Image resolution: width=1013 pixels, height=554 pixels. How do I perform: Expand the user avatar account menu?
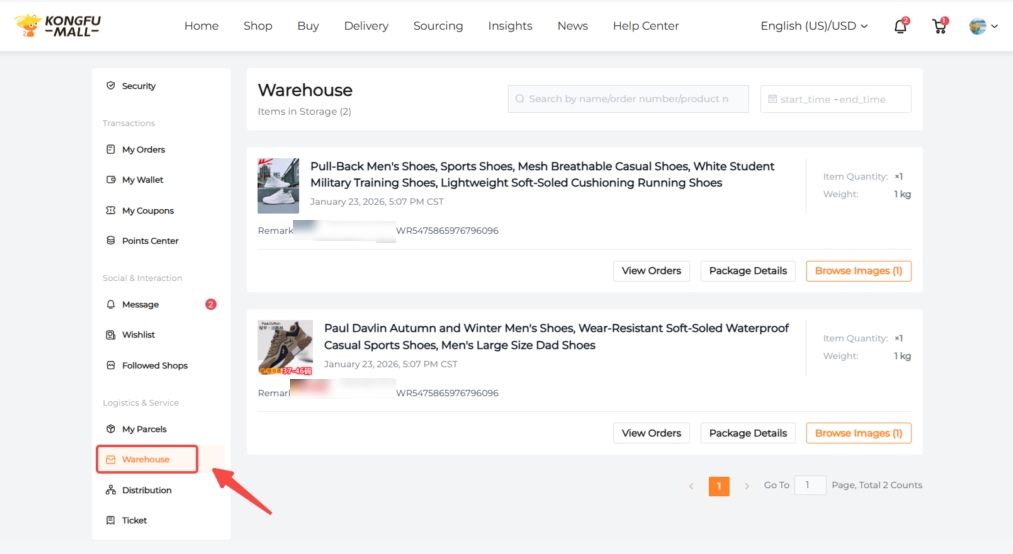pos(983,27)
